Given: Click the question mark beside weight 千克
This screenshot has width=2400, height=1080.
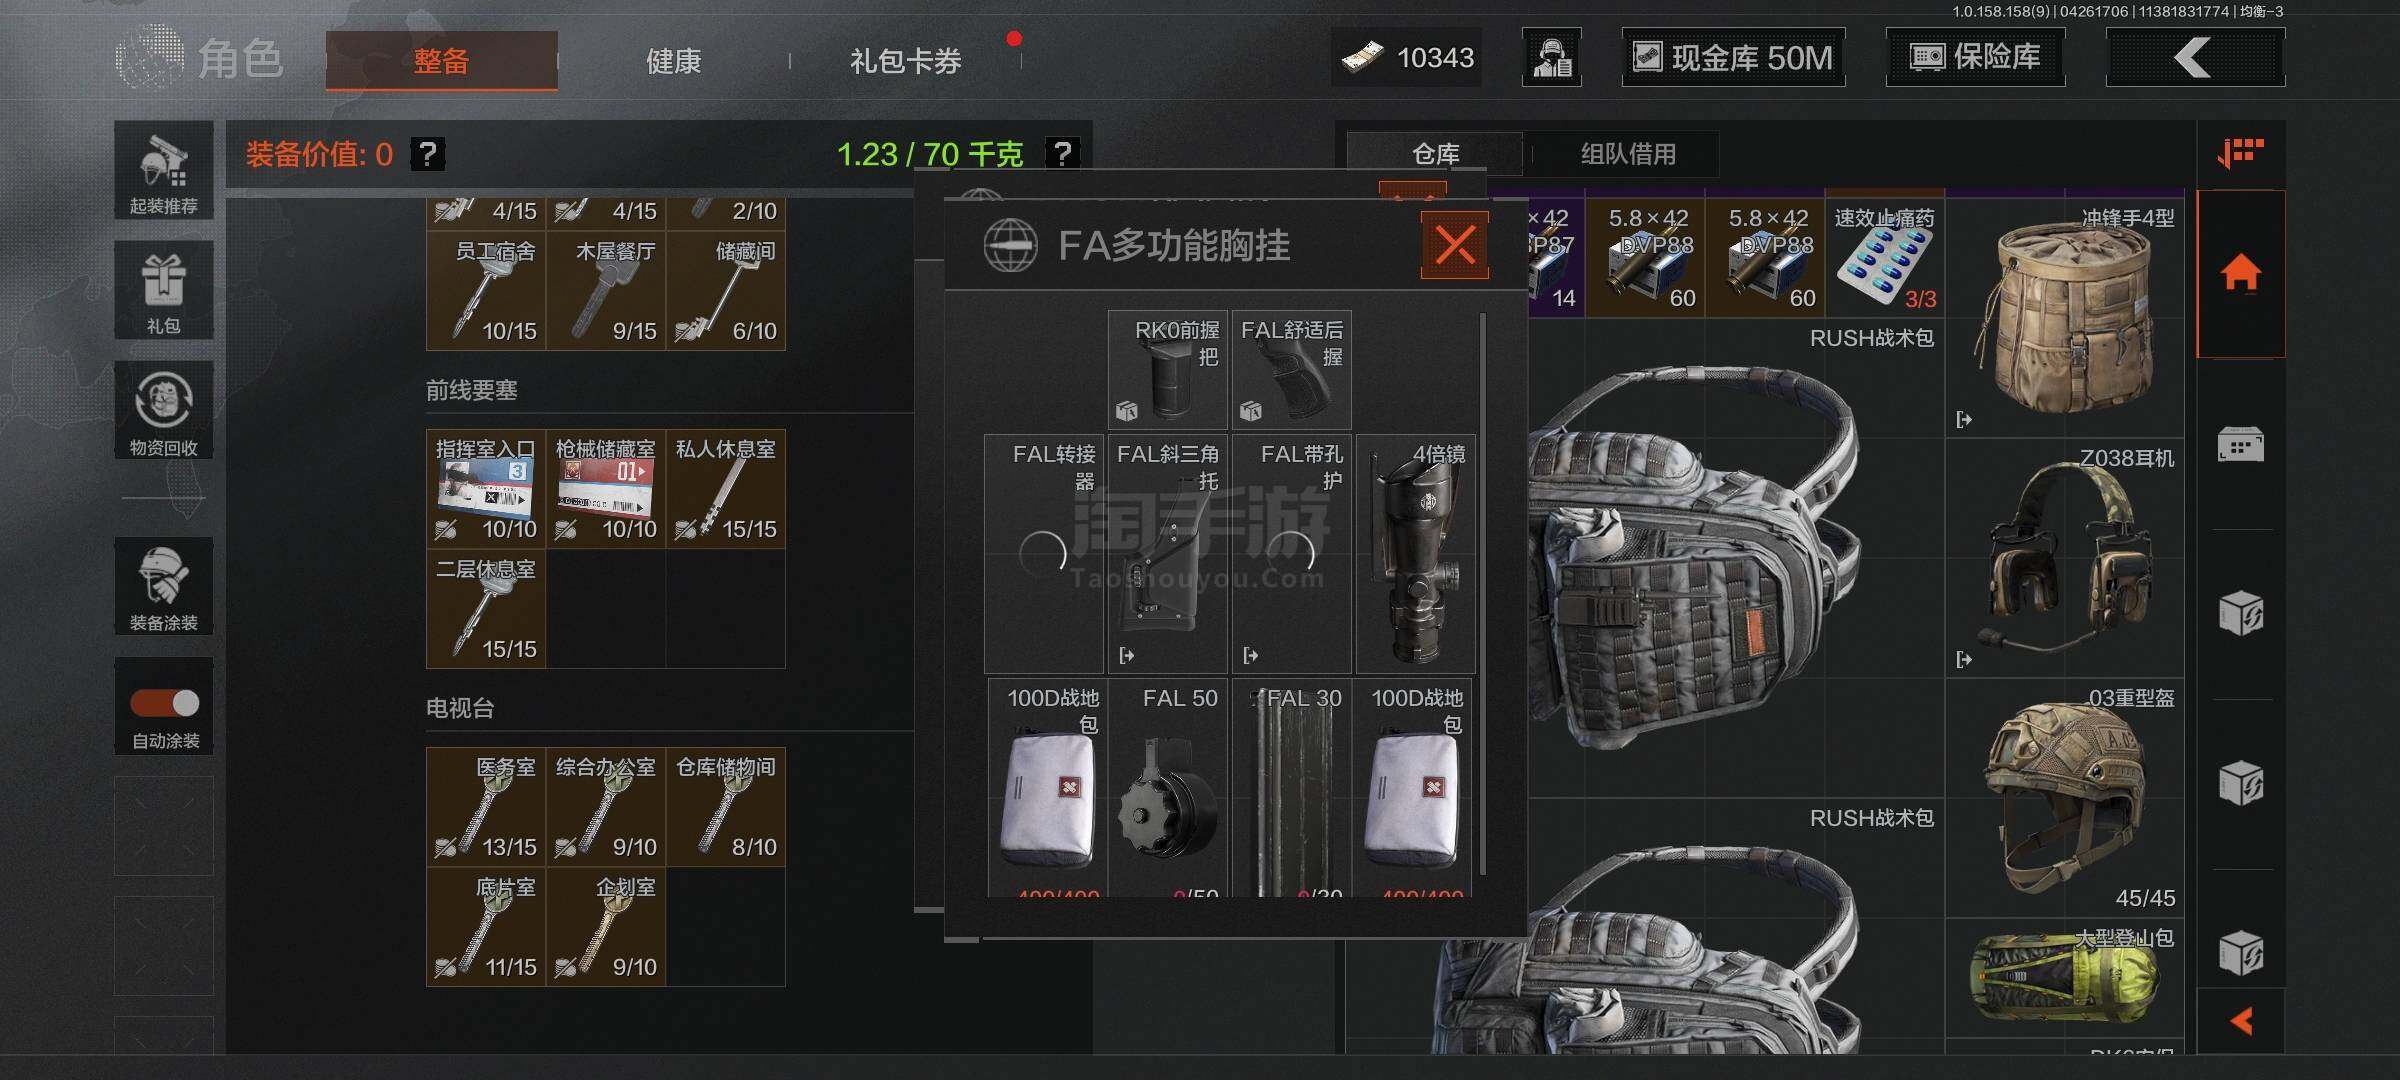Looking at the screenshot, I should [1062, 154].
